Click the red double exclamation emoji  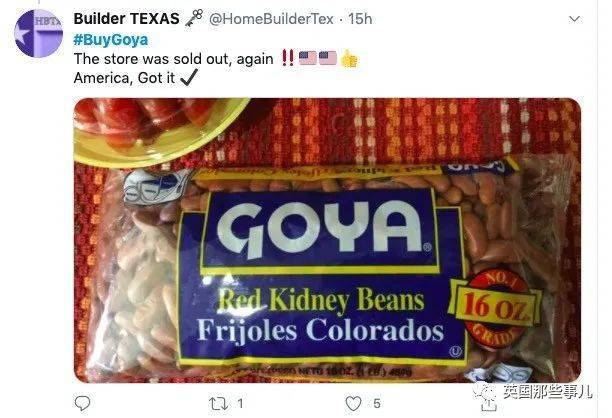(x=288, y=59)
